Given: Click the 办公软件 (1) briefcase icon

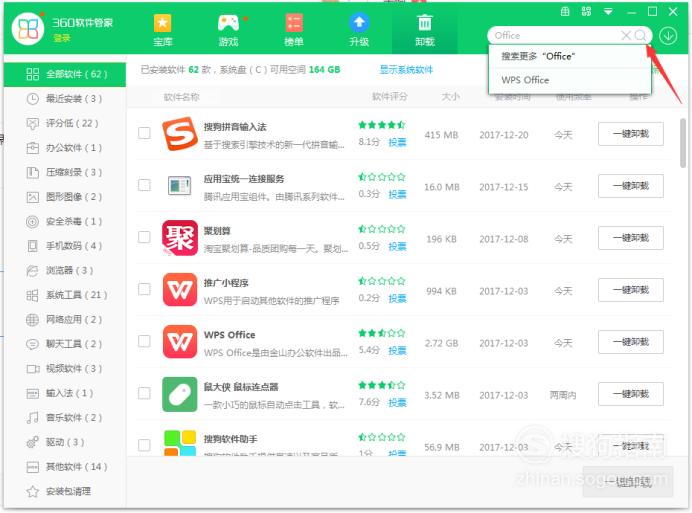Looking at the screenshot, I should point(33,148).
